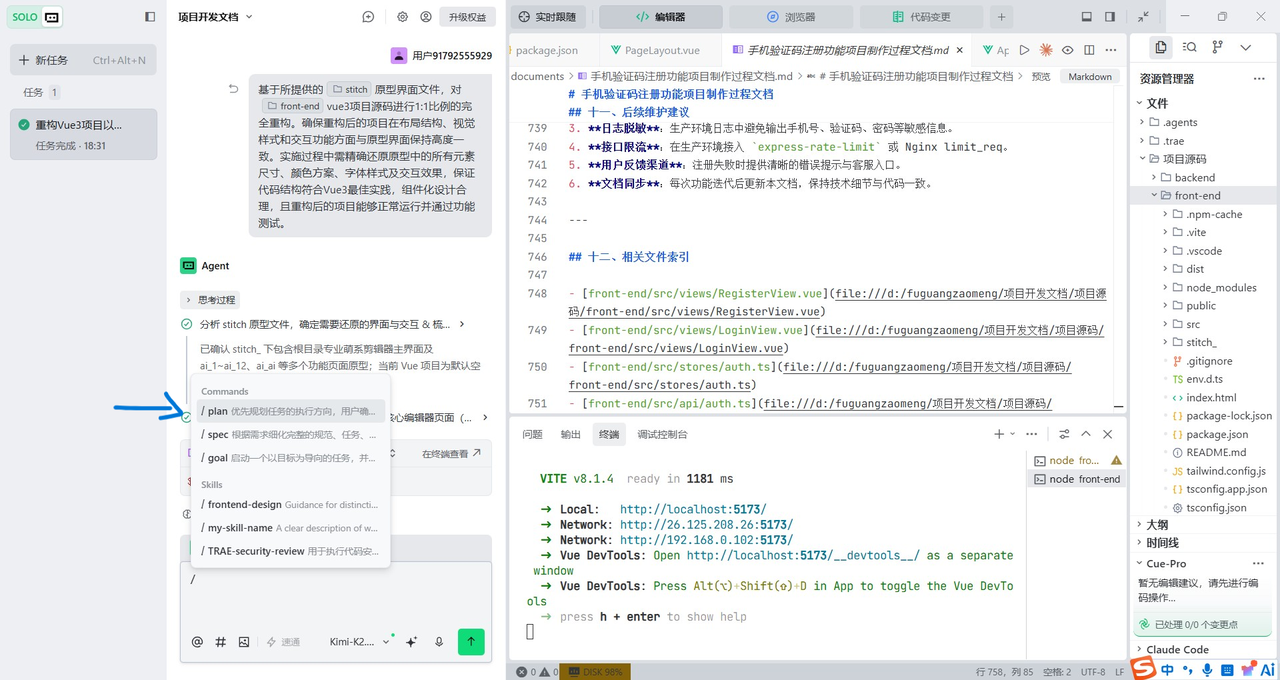Open user account profile icon
Viewport: 1280px width, 680px height.
426,17
